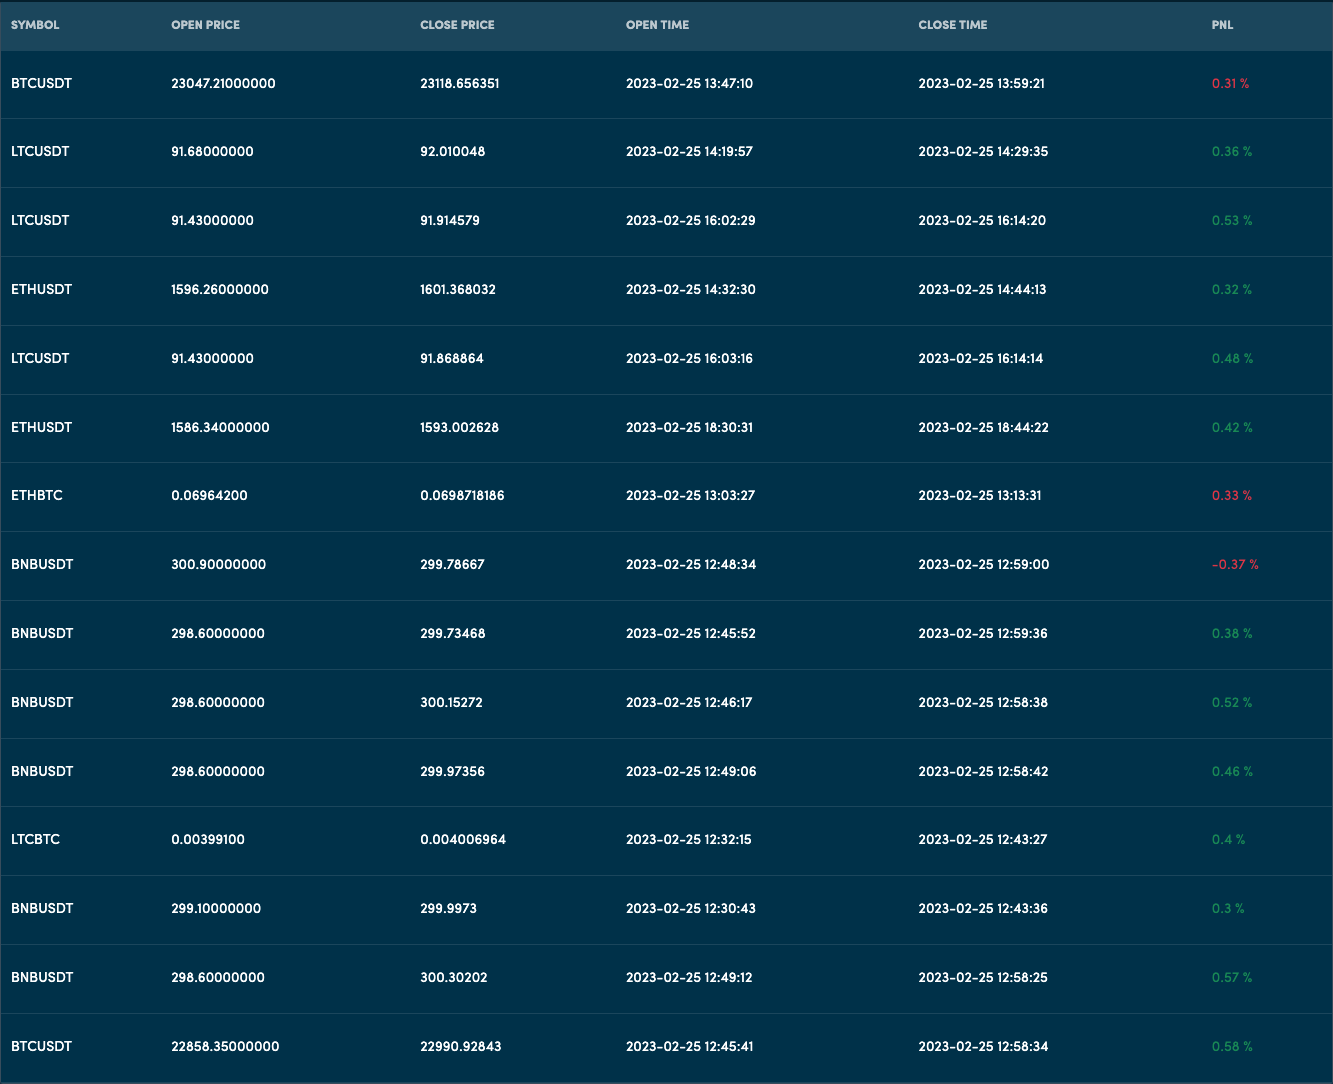Select open price 300.90000000

click(218, 564)
